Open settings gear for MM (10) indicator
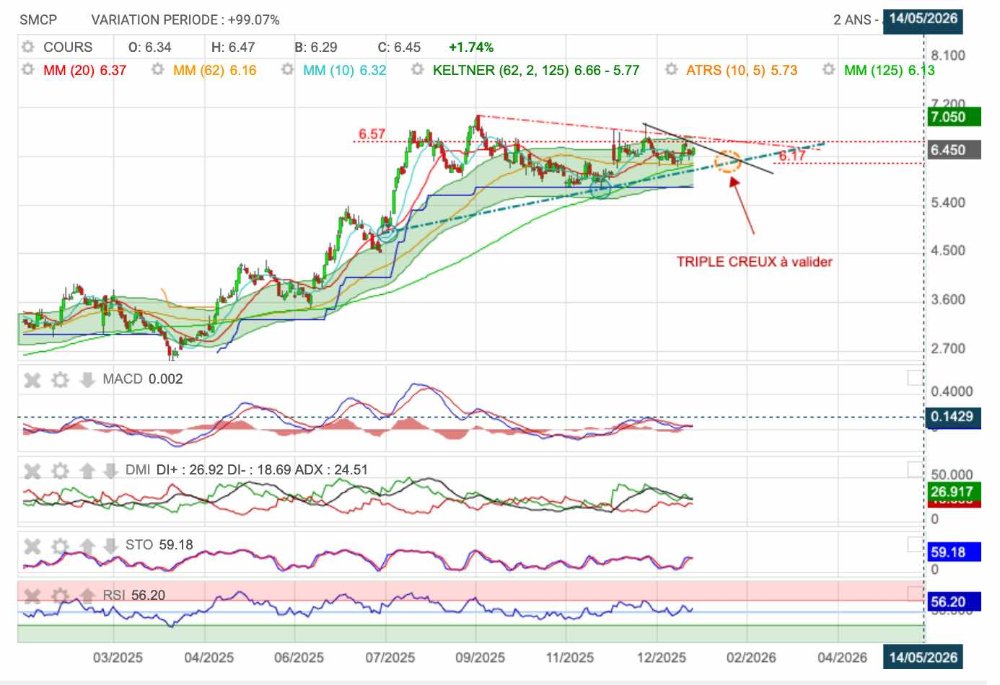 (x=288, y=70)
